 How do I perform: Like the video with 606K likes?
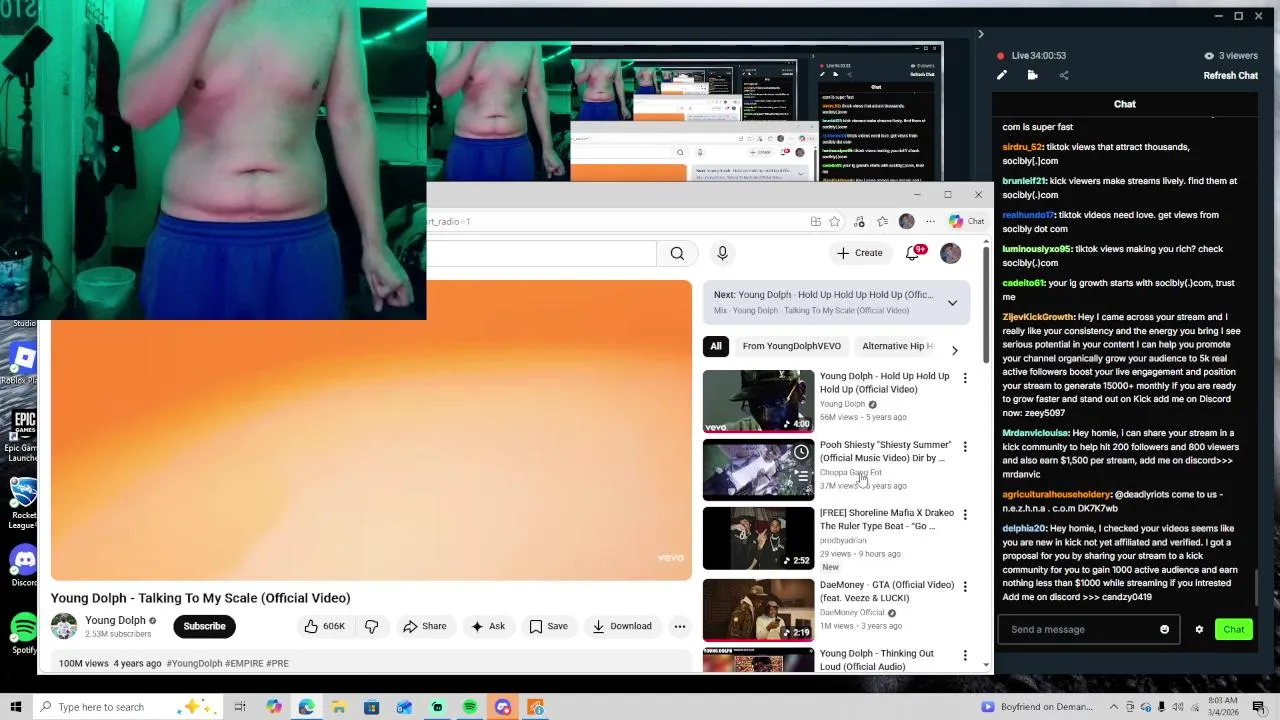coord(325,626)
